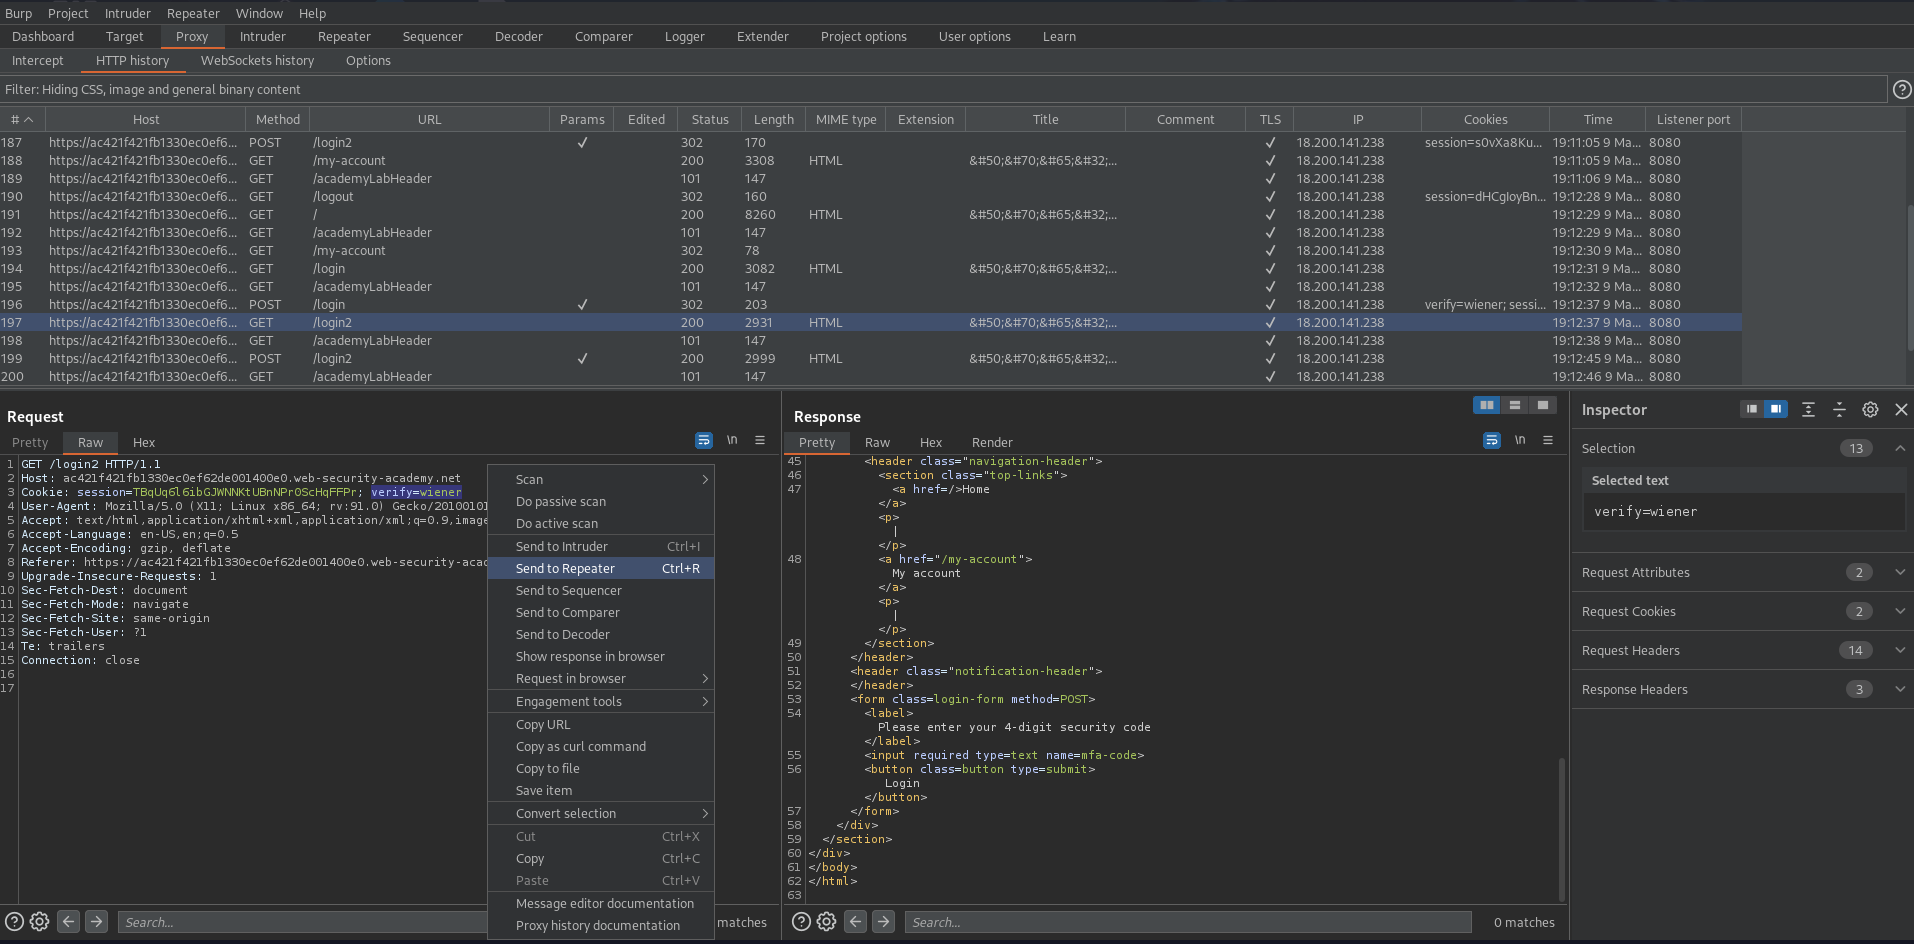Viewport: 1914px width, 944px height.
Task: Open filter help question mark icon
Action: [1902, 89]
